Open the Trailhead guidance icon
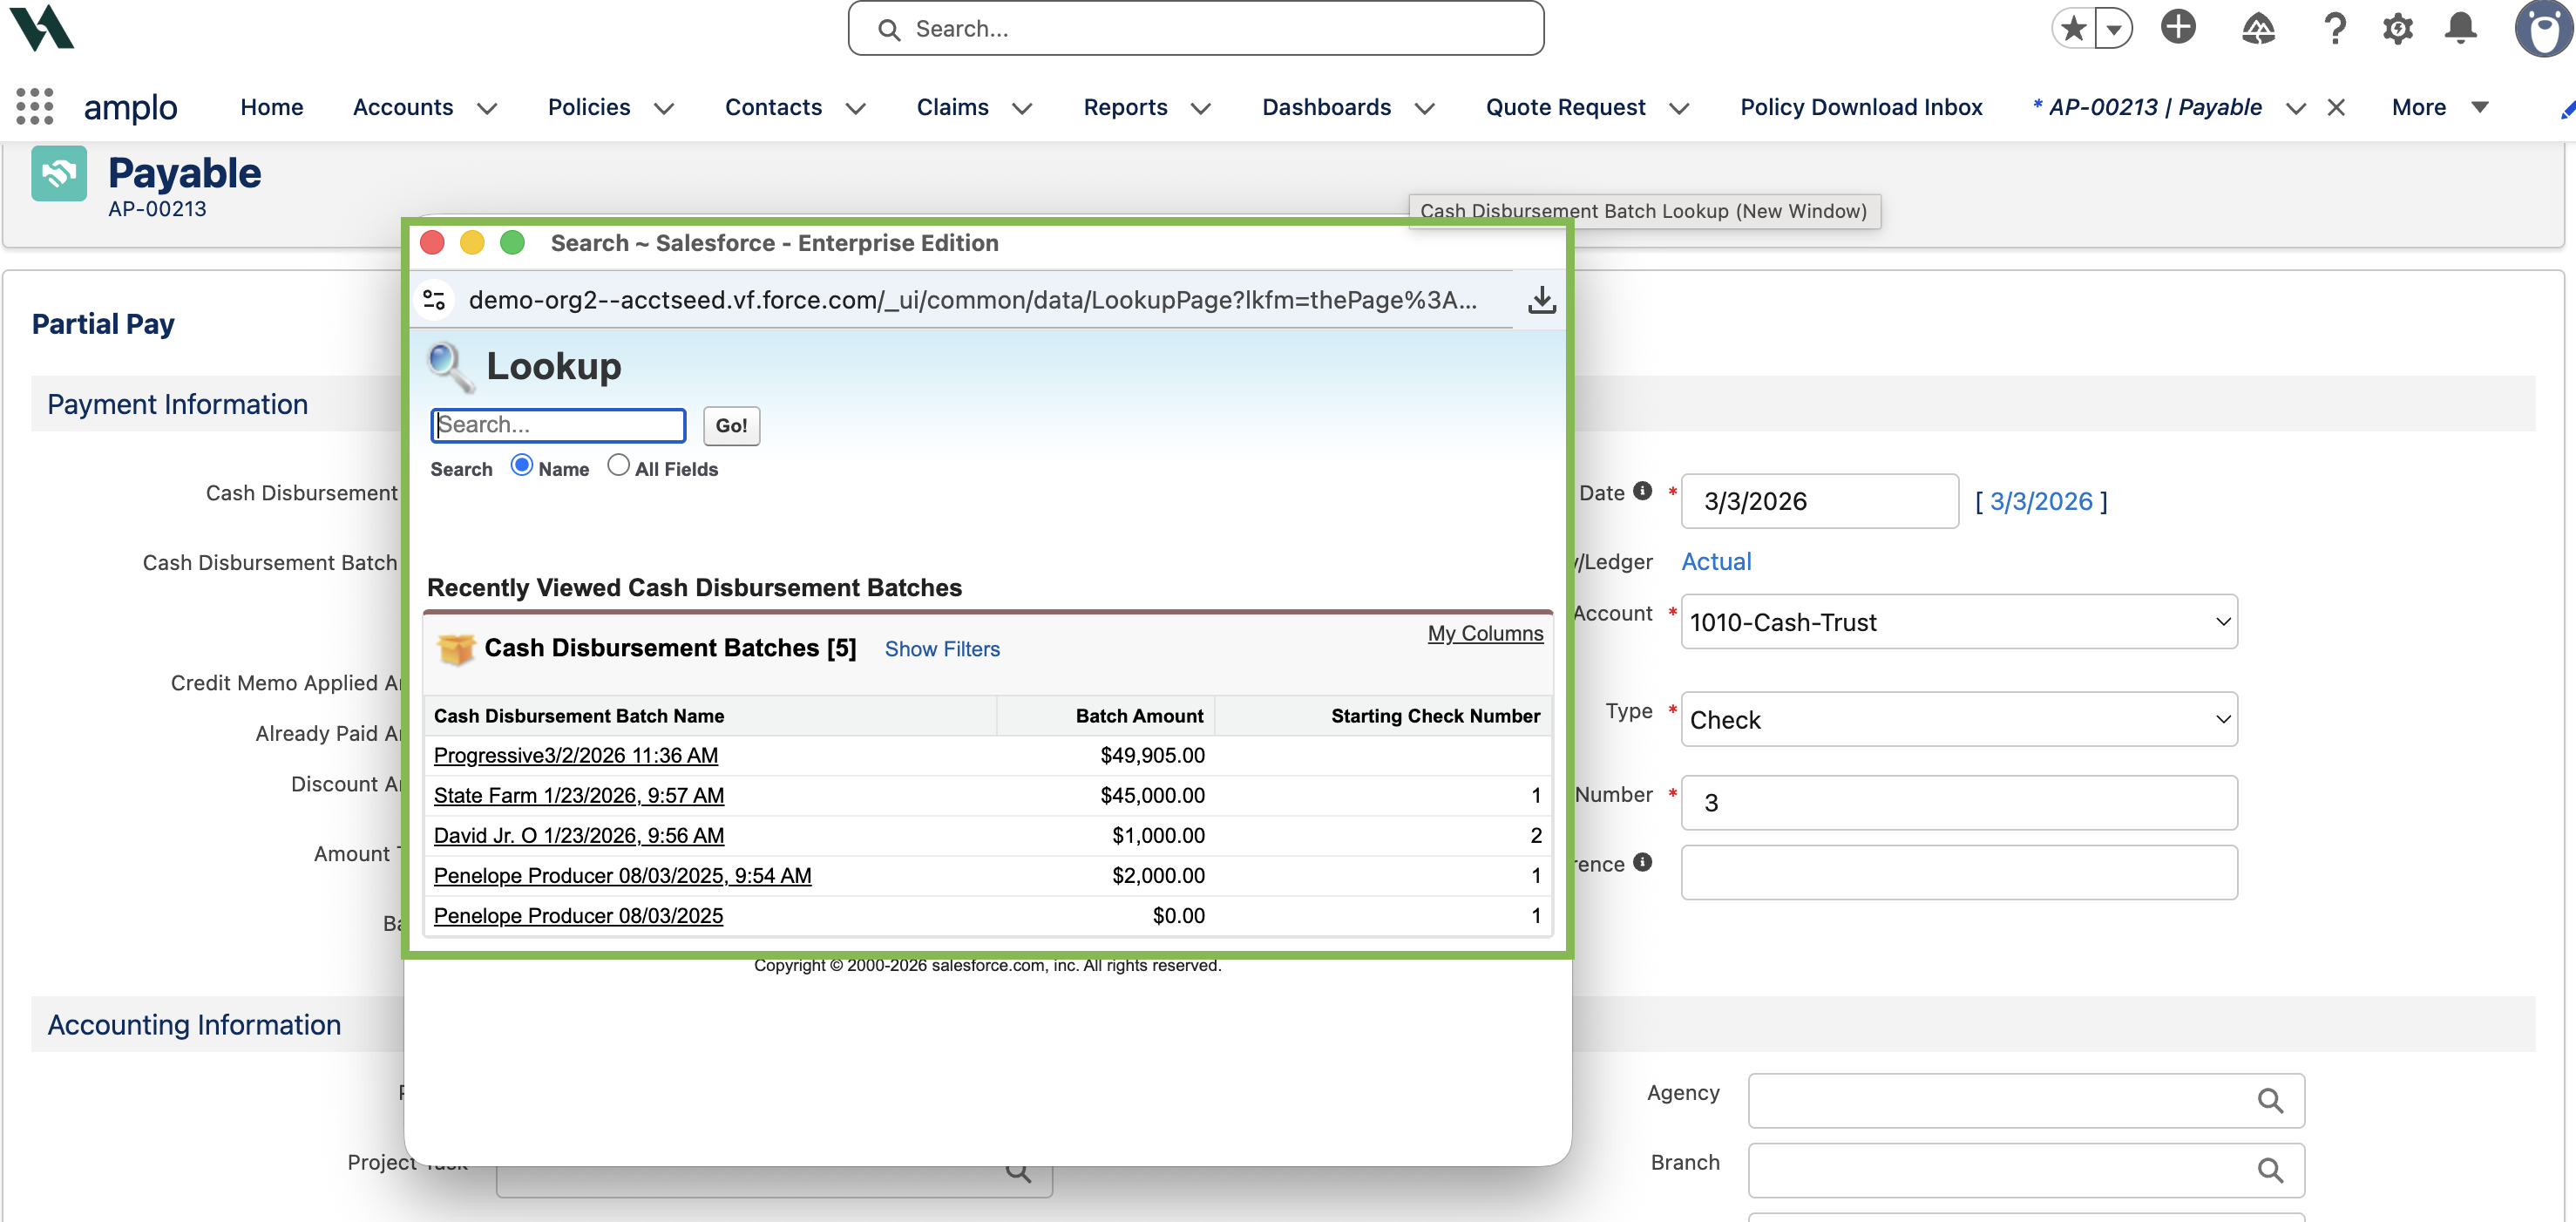Screen dimensions: 2576x1222 (x=2258, y=28)
